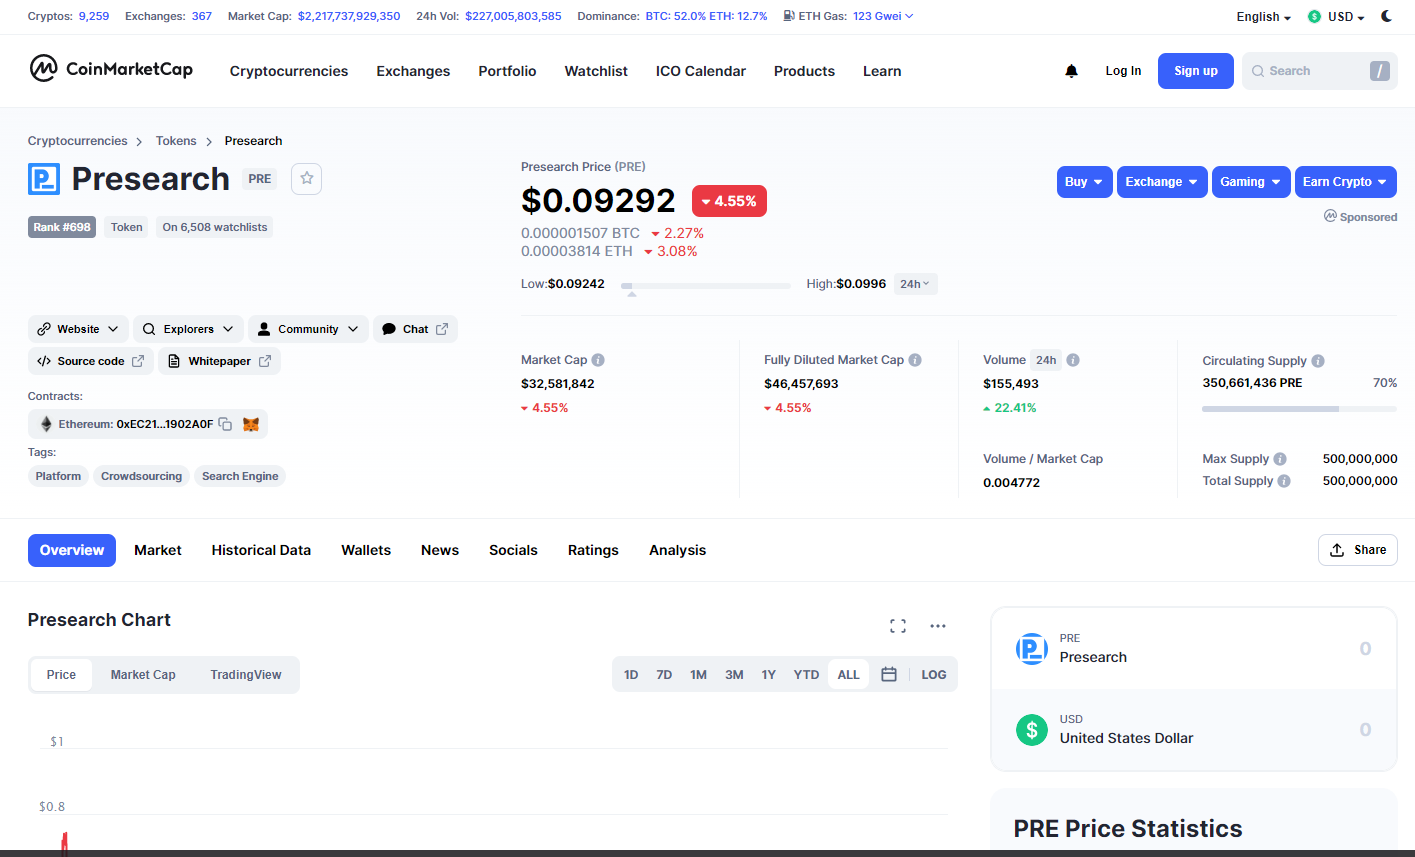
Task: Expand the Explorers dropdown
Action: tap(189, 329)
